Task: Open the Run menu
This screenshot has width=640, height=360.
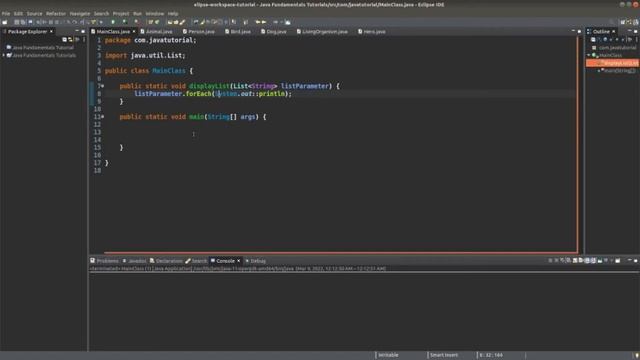Action: click(137, 13)
